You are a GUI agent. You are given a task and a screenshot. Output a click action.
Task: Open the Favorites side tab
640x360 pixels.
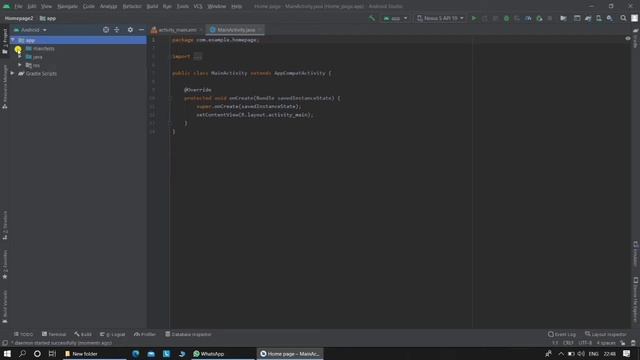click(4, 264)
